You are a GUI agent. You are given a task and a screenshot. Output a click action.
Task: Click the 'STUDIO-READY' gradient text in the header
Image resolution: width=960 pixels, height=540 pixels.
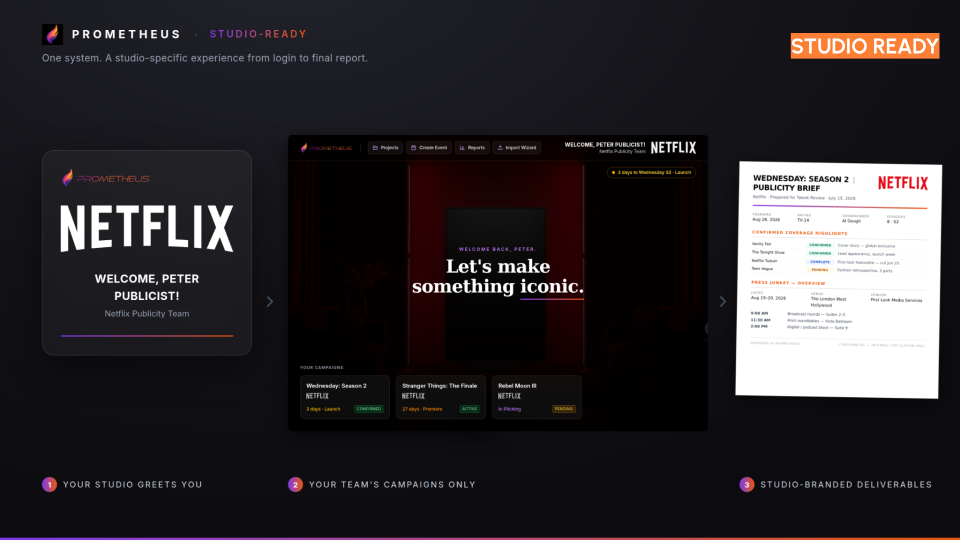click(258, 34)
